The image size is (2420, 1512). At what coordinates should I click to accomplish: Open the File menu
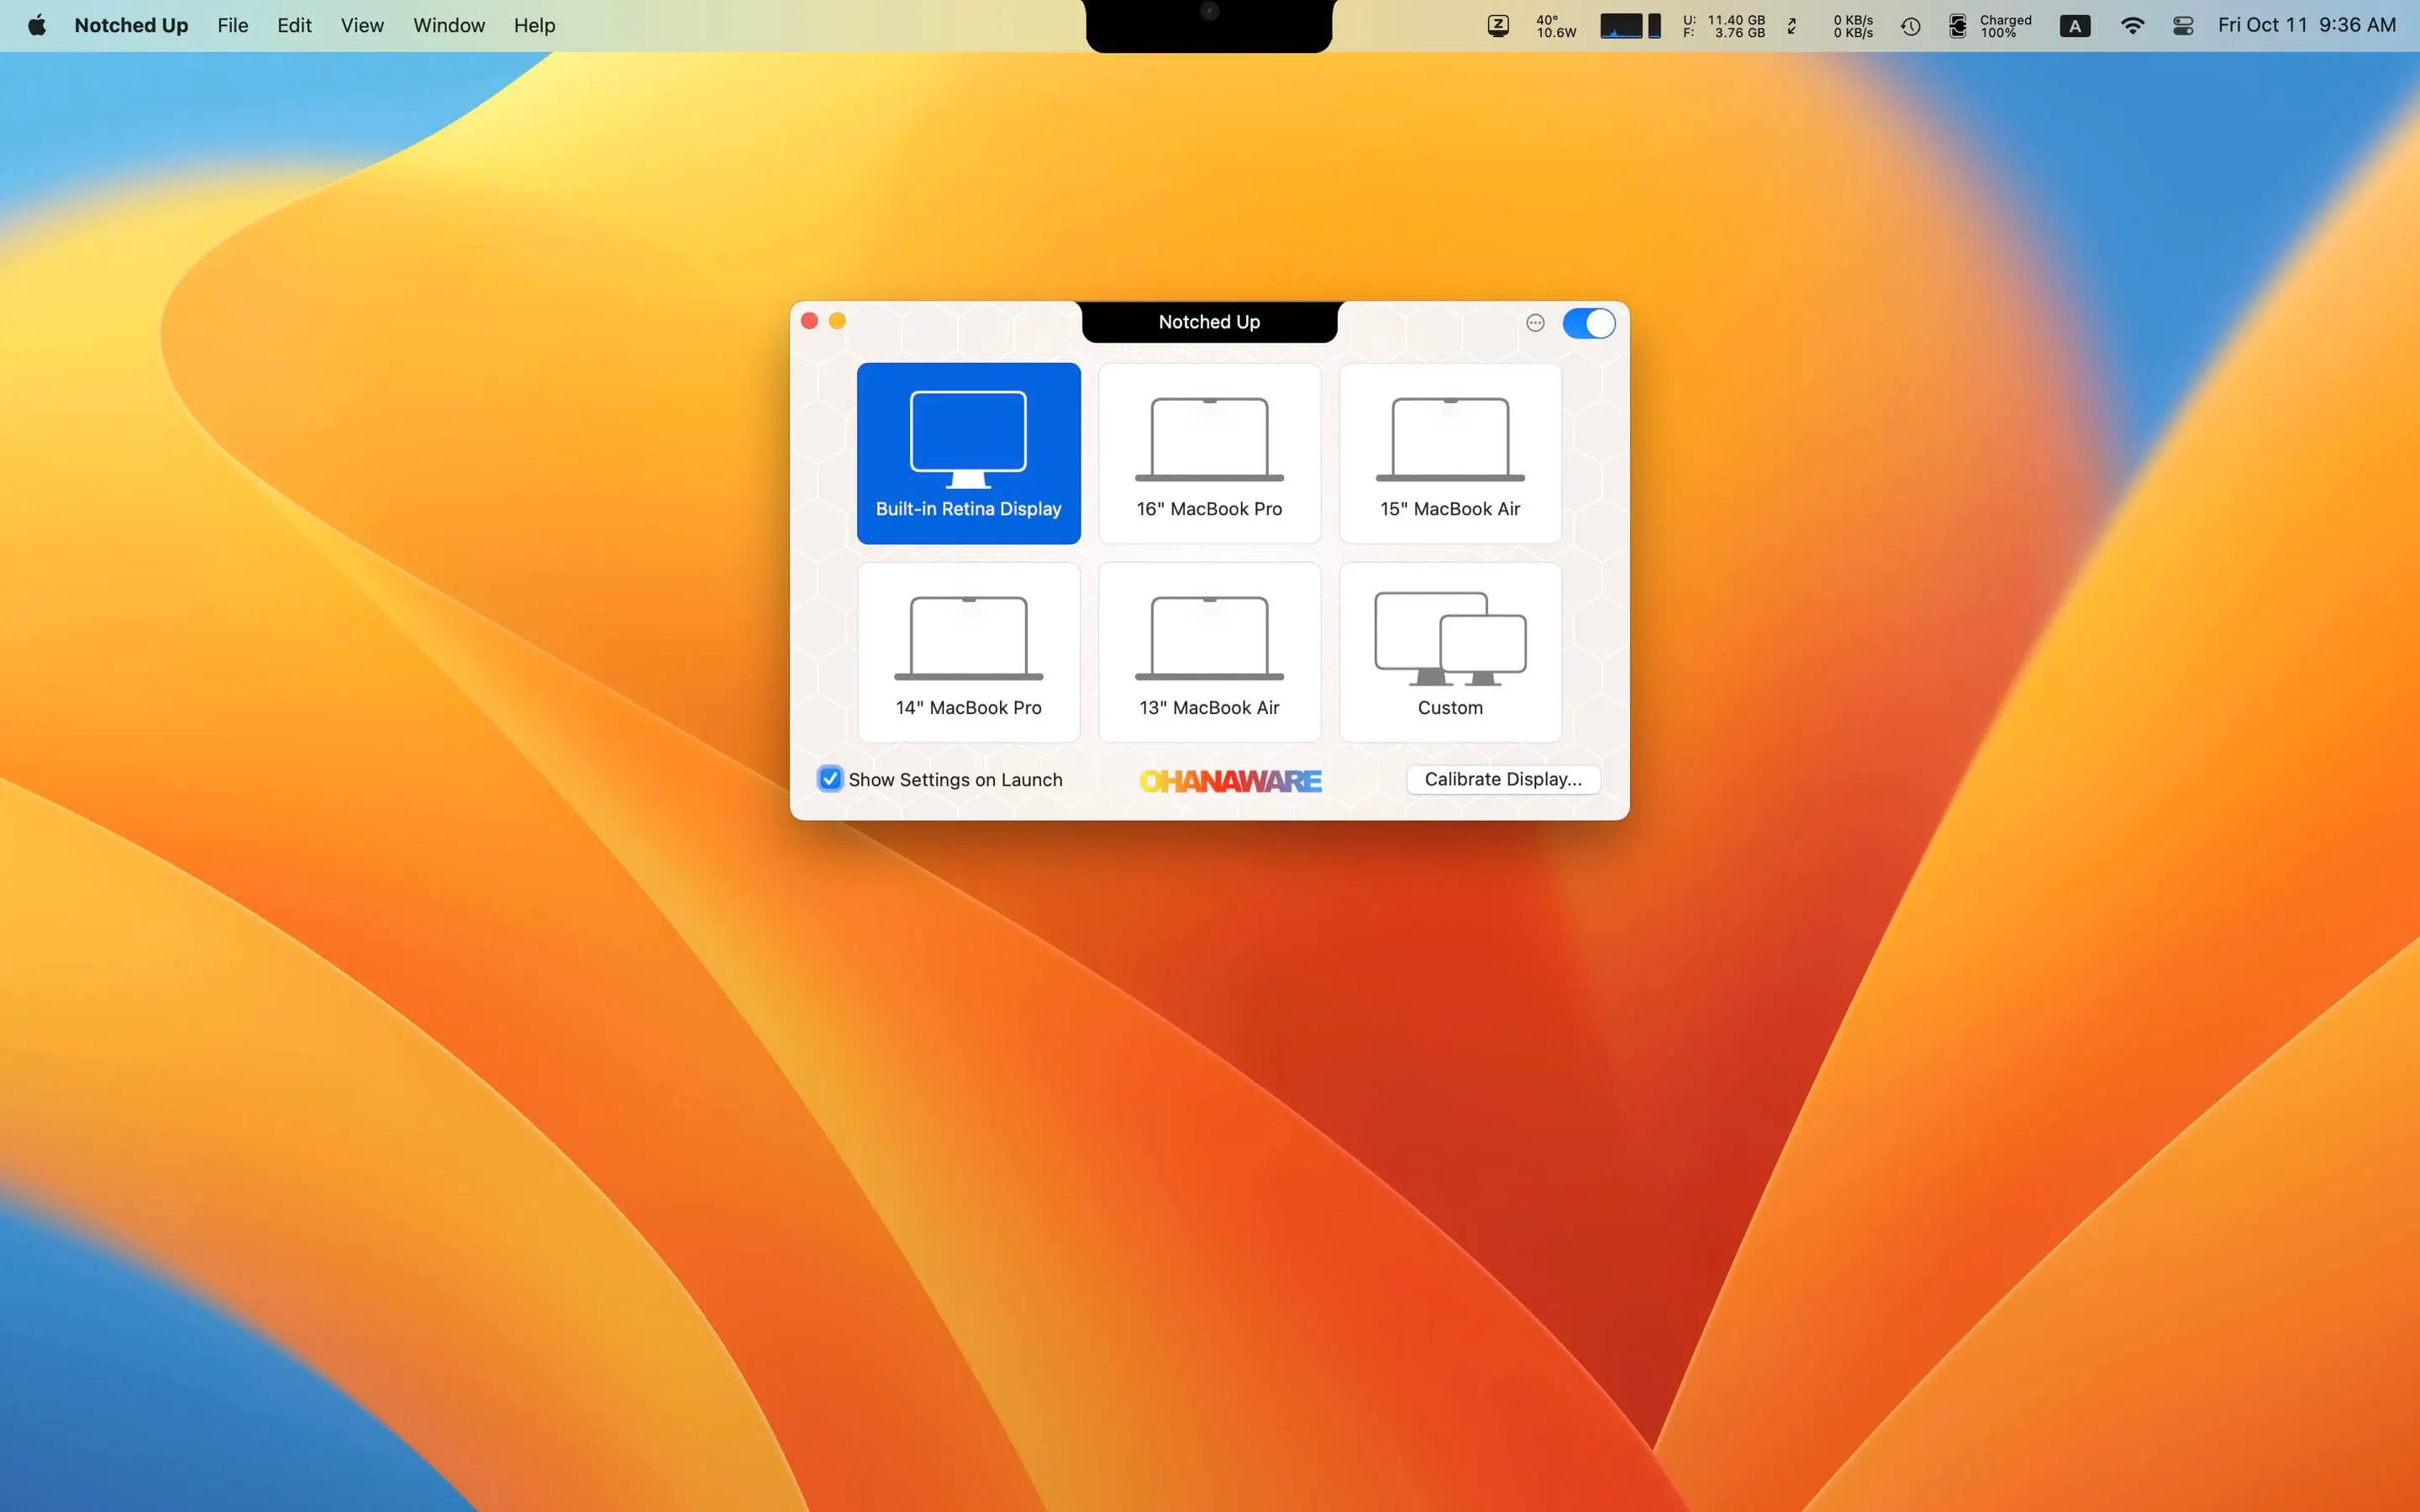click(232, 26)
